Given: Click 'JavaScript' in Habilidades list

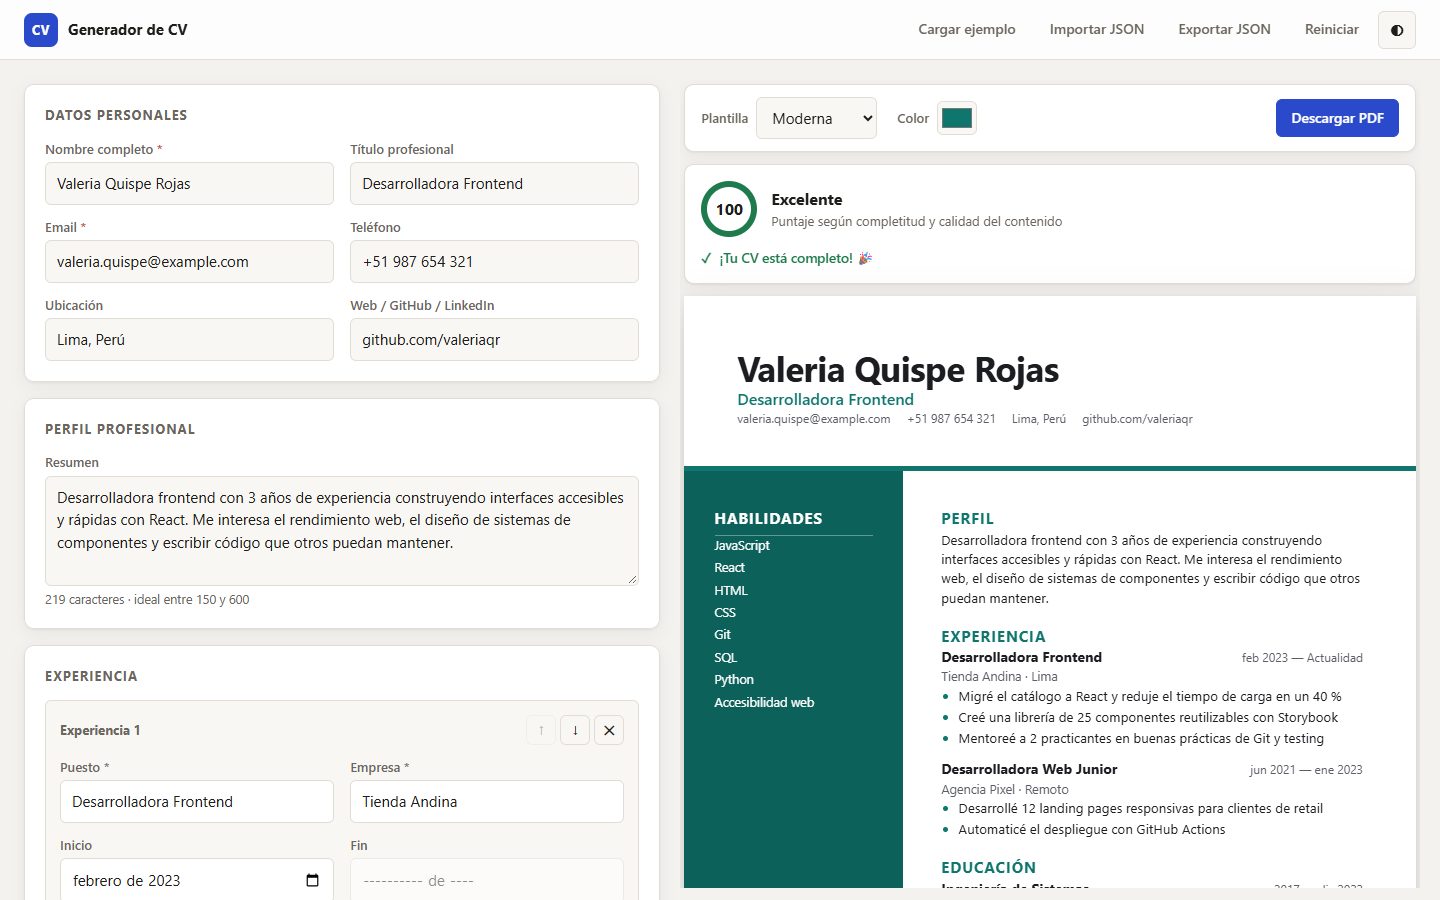Looking at the screenshot, I should pyautogui.click(x=742, y=545).
